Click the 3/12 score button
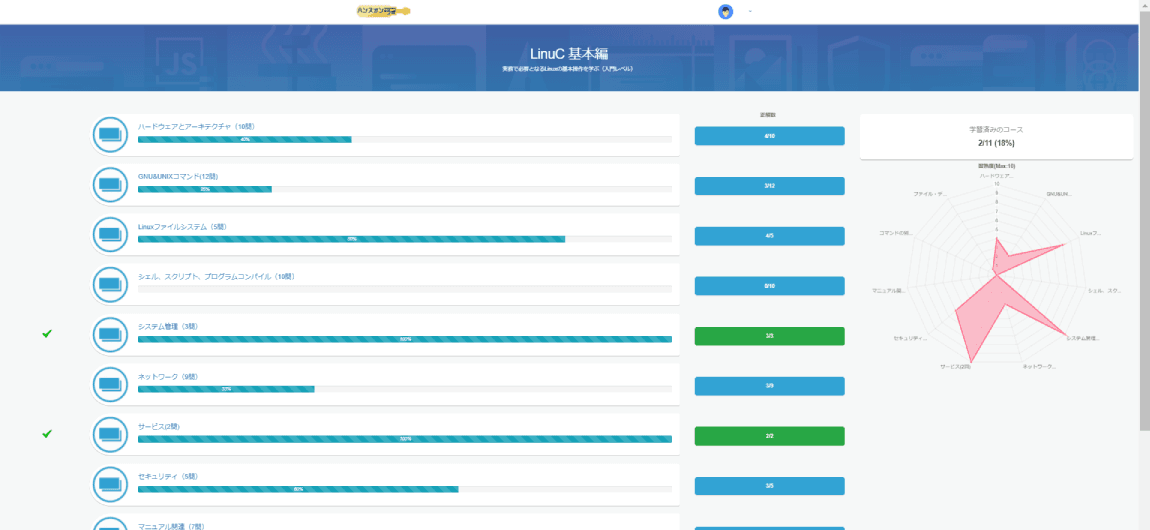The width and height of the screenshot is (1150, 530). [x=769, y=186]
